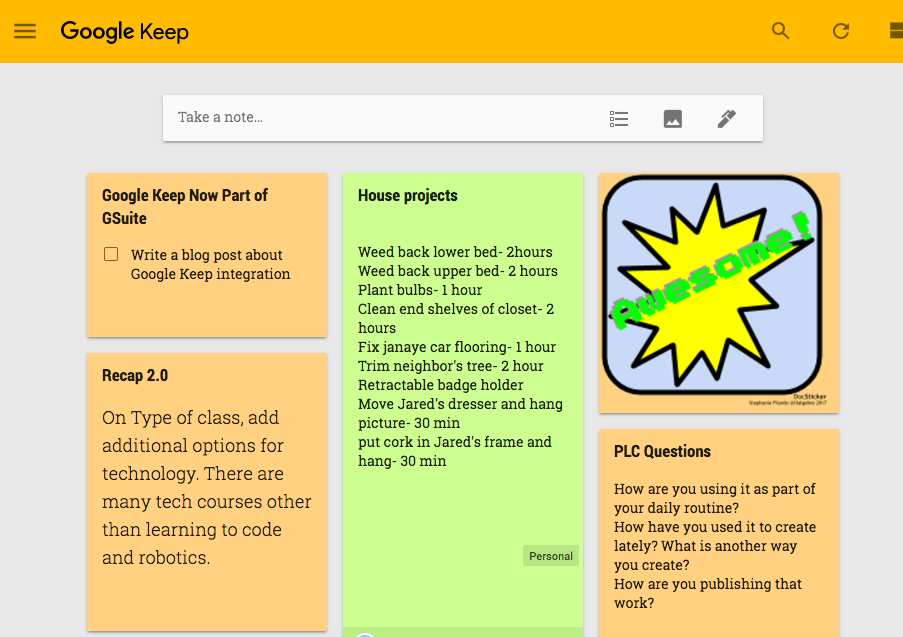The image size is (903, 637).
Task: Switch view with the list view icon
Action: (x=896, y=31)
